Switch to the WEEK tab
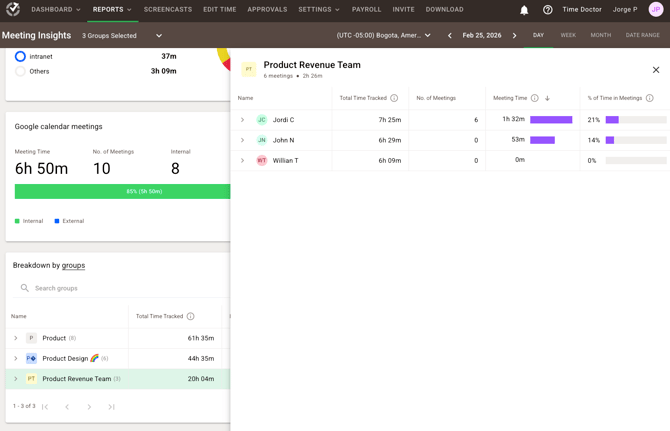 (x=567, y=35)
